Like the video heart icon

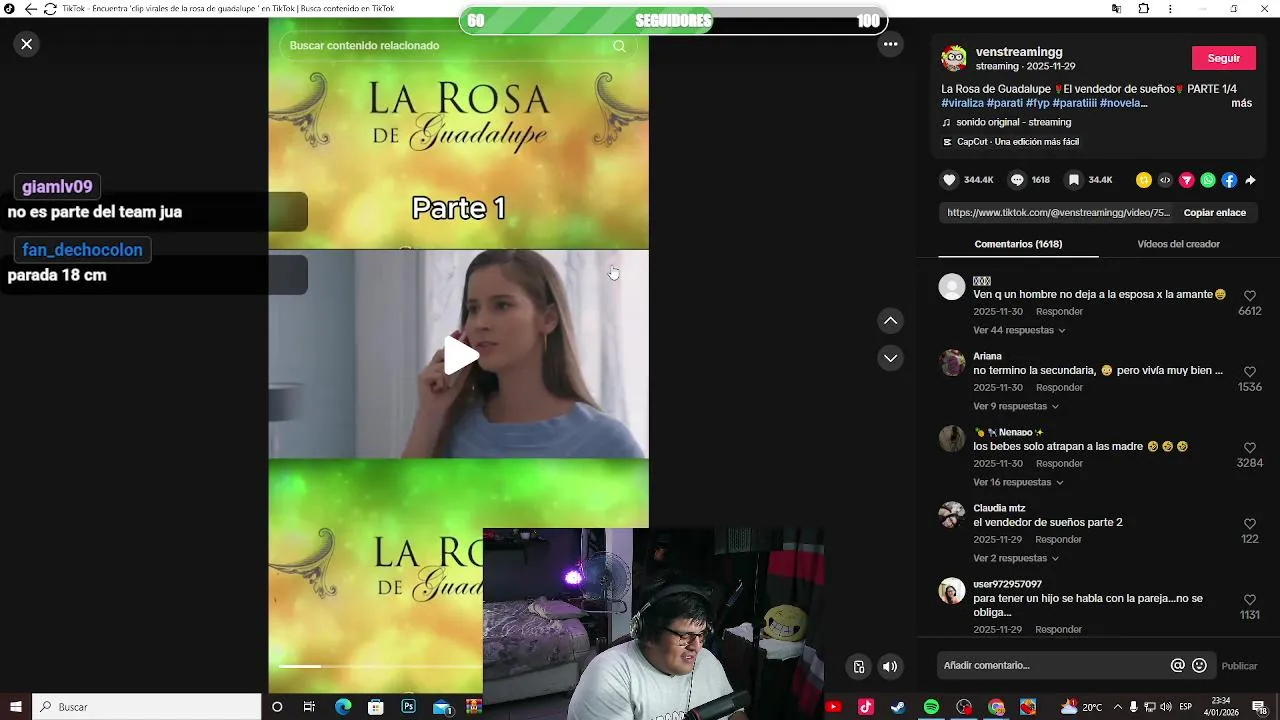point(949,180)
